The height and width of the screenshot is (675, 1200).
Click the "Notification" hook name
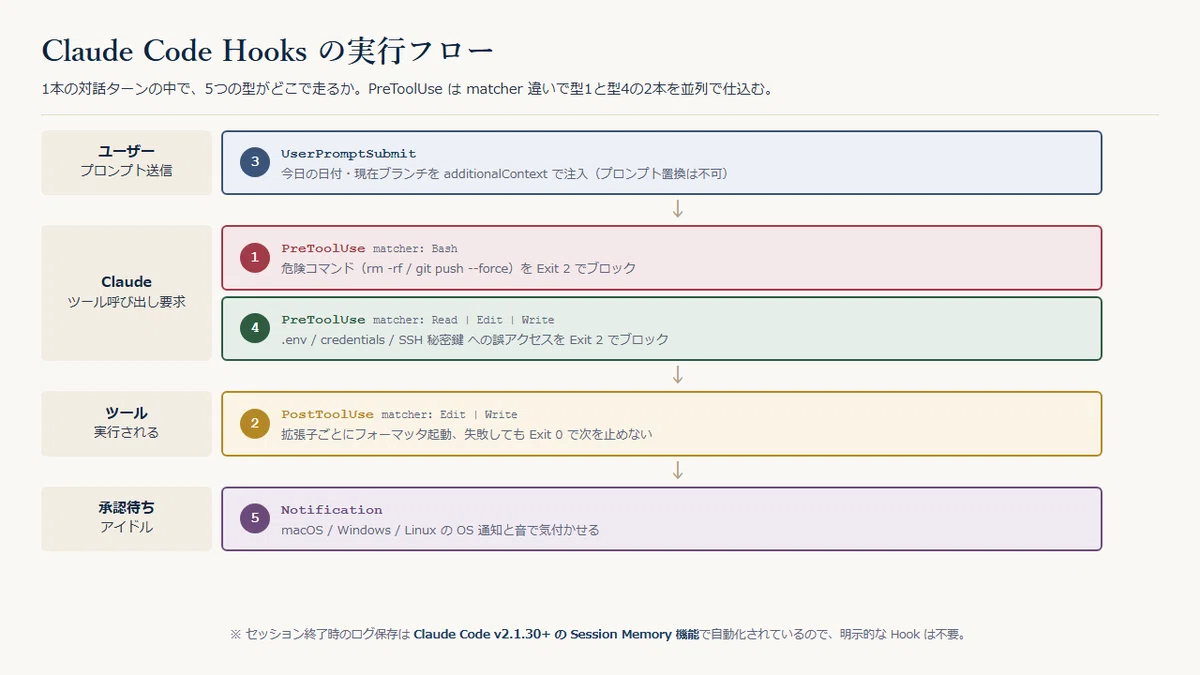(332, 510)
